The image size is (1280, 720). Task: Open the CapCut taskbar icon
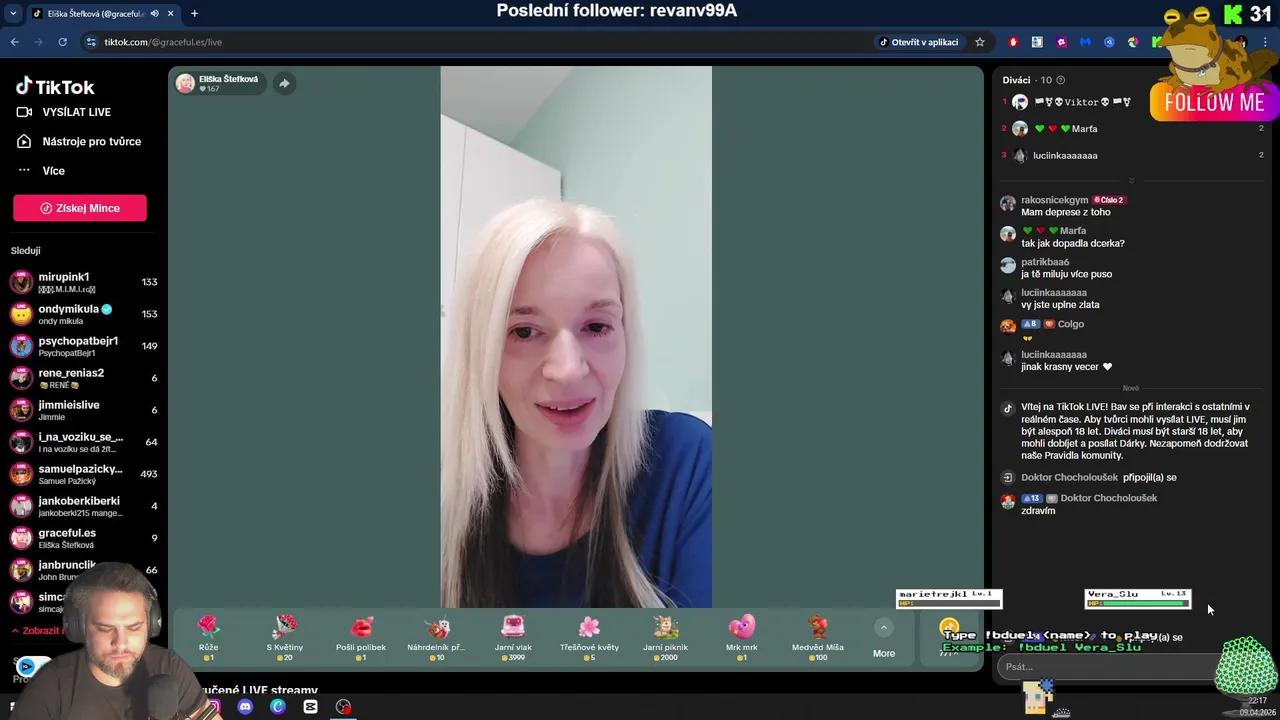pyautogui.click(x=310, y=707)
